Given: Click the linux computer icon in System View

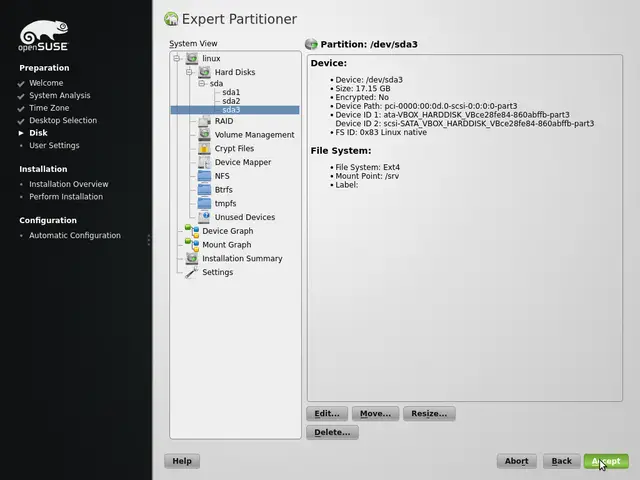Looking at the screenshot, I should (192, 58).
